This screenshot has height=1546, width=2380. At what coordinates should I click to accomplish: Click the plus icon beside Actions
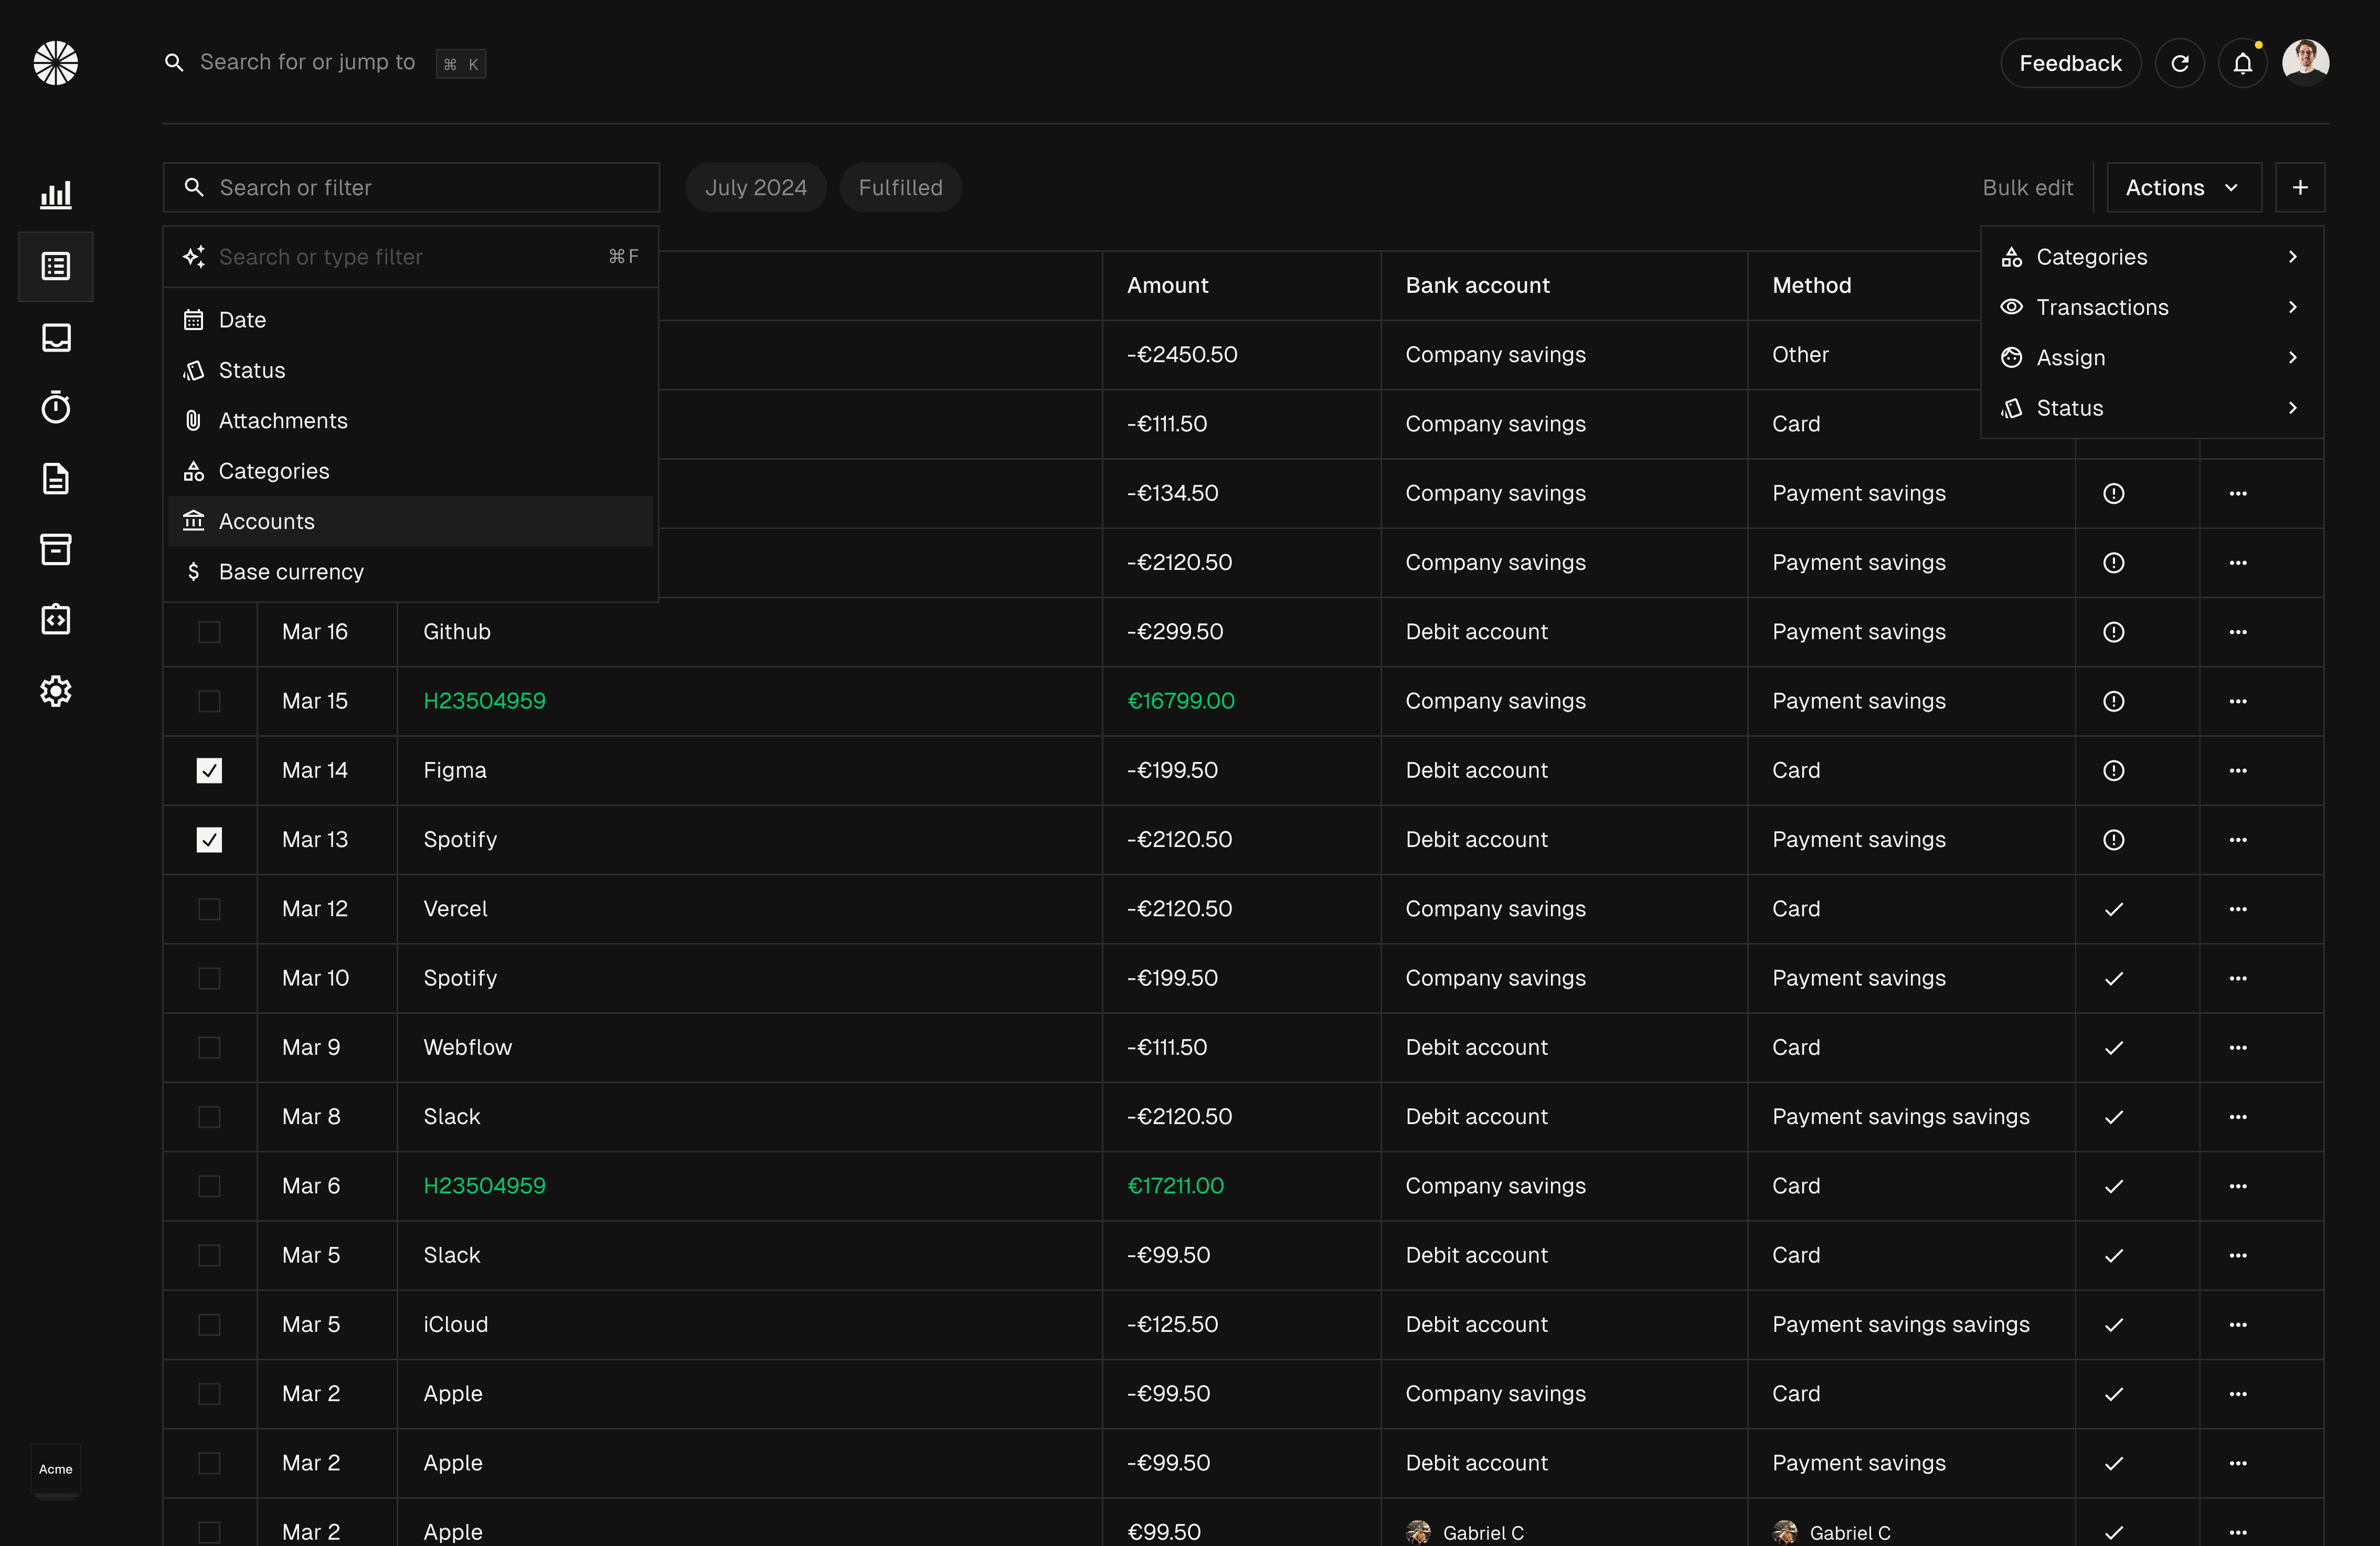(x=2299, y=188)
